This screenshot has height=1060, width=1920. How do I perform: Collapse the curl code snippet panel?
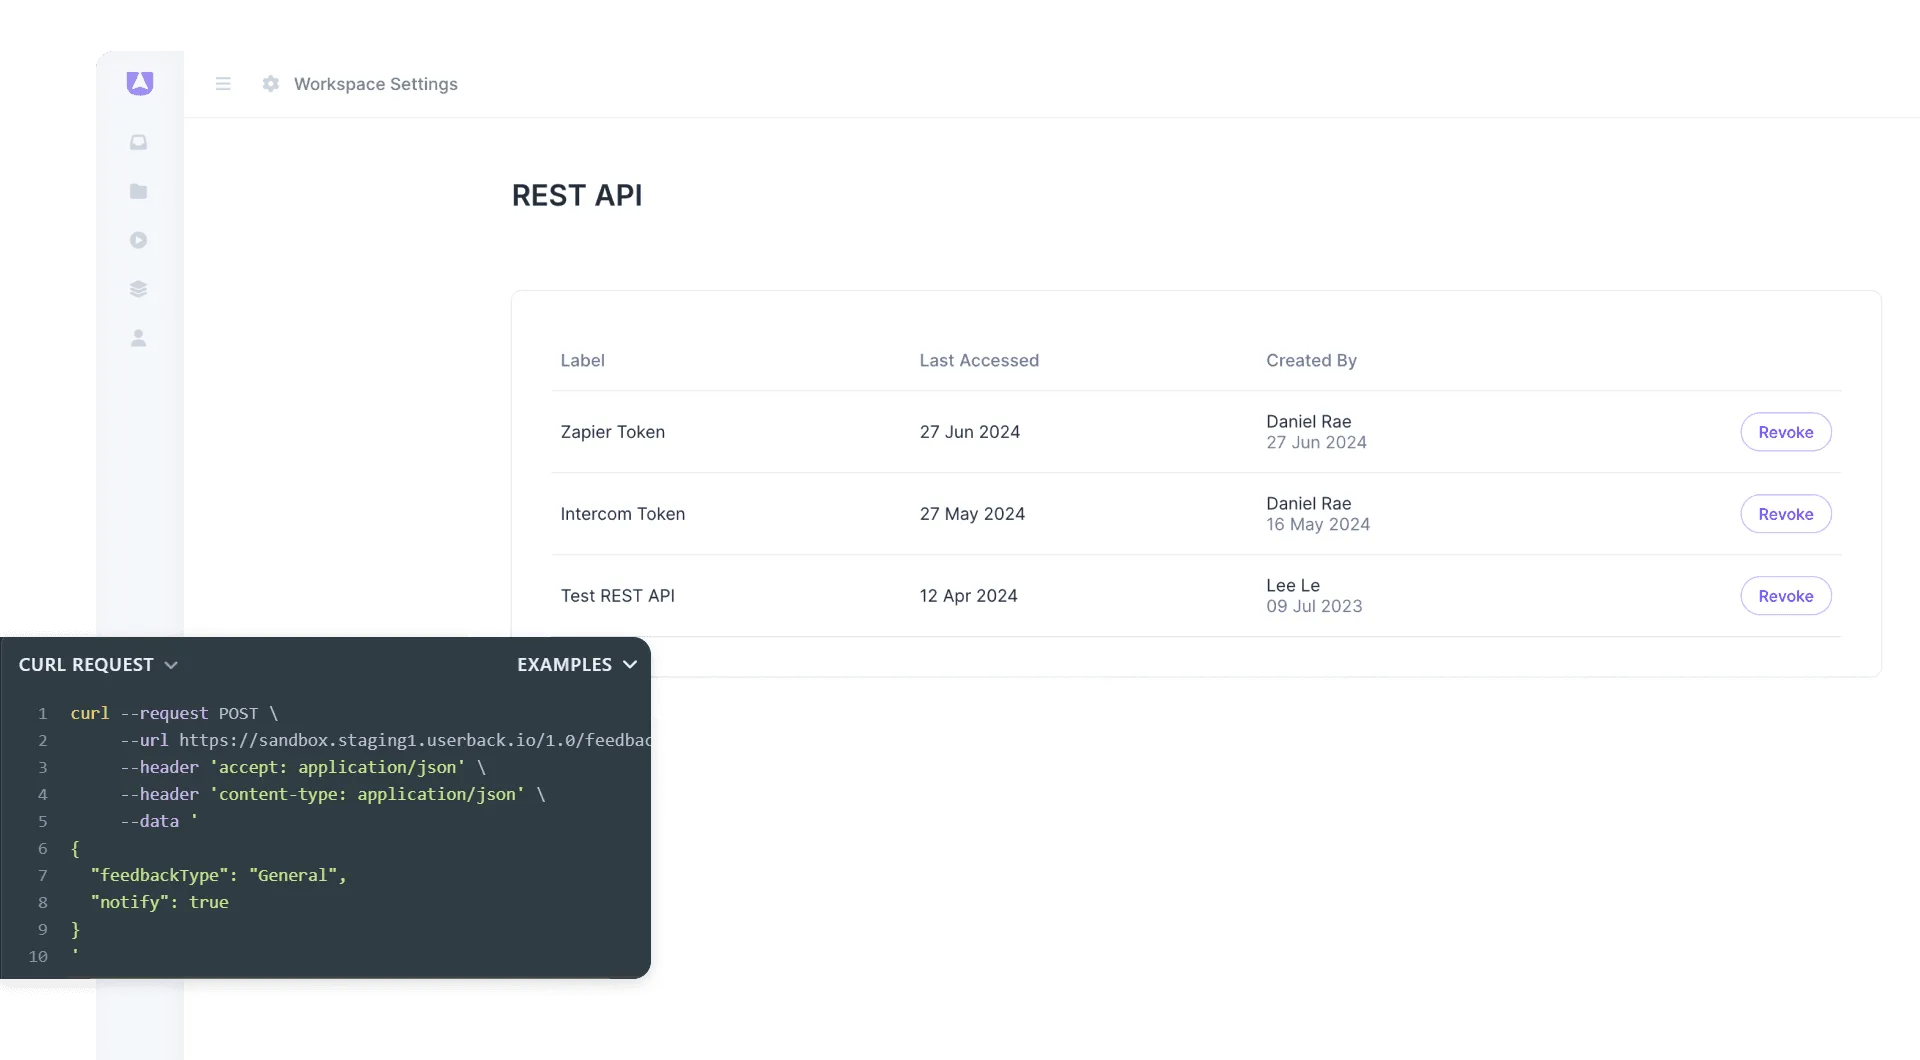pyautogui.click(x=172, y=664)
